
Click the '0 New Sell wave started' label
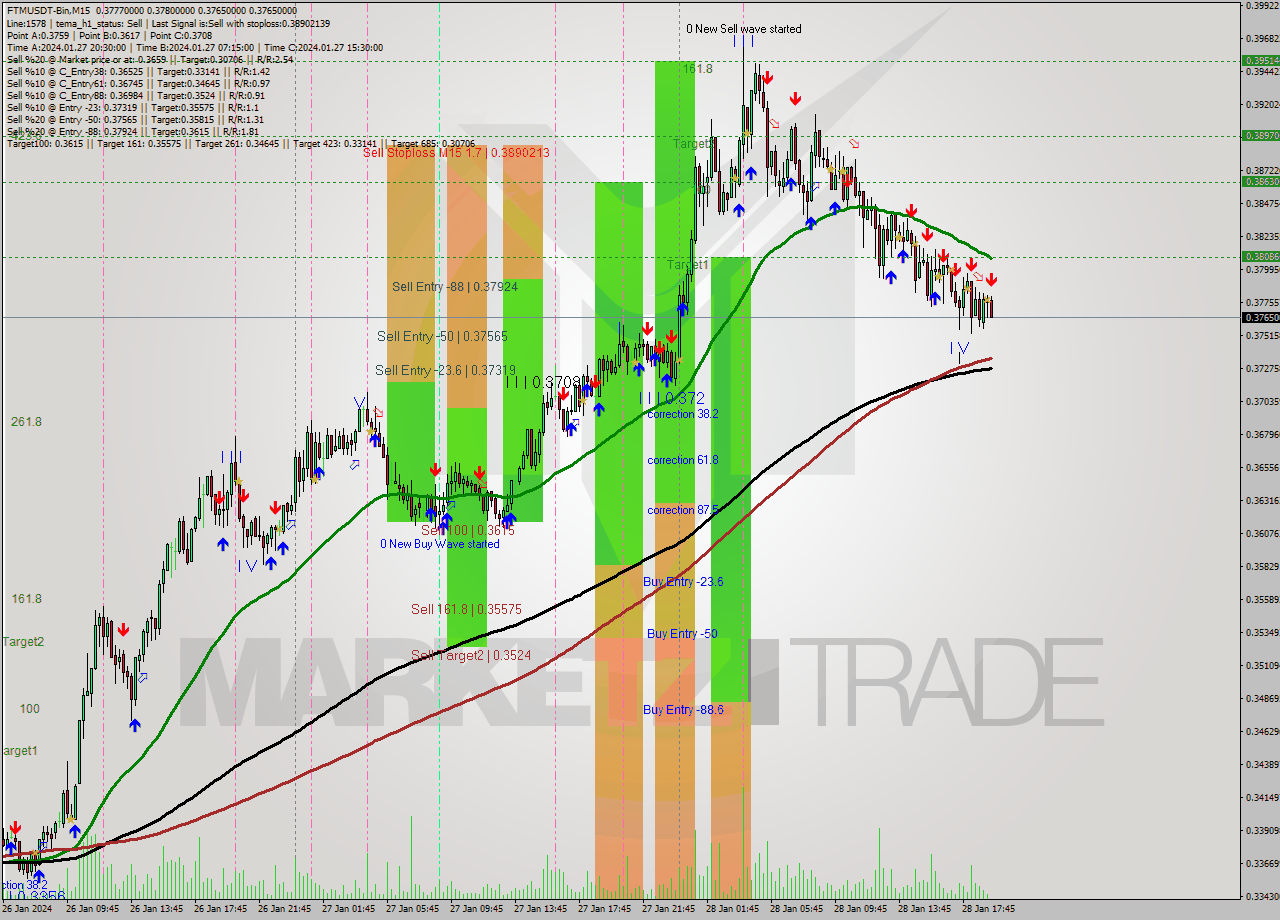[743, 29]
